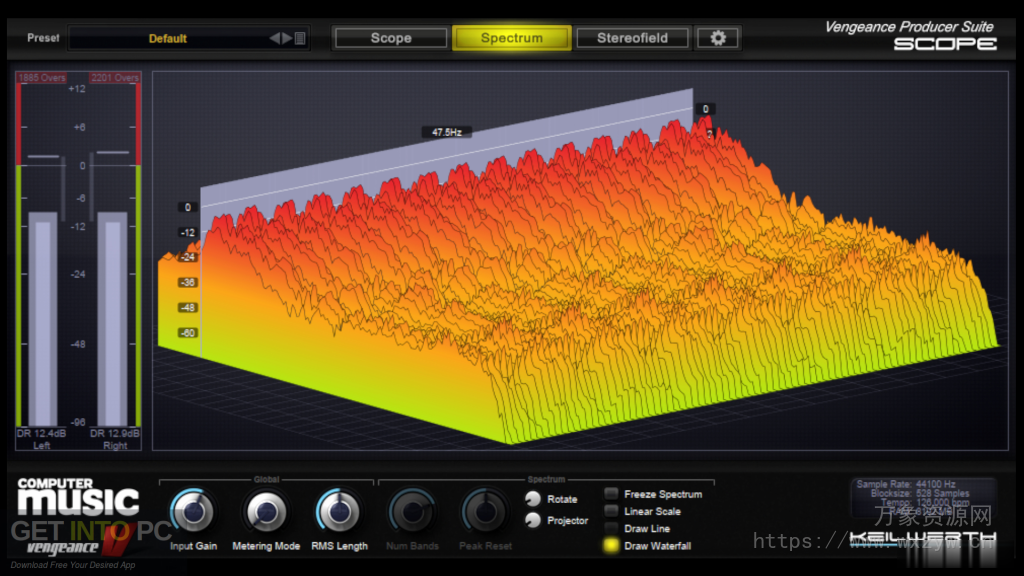This screenshot has width=1024, height=576.
Task: Toggle Linear Scale
Action: pos(611,510)
